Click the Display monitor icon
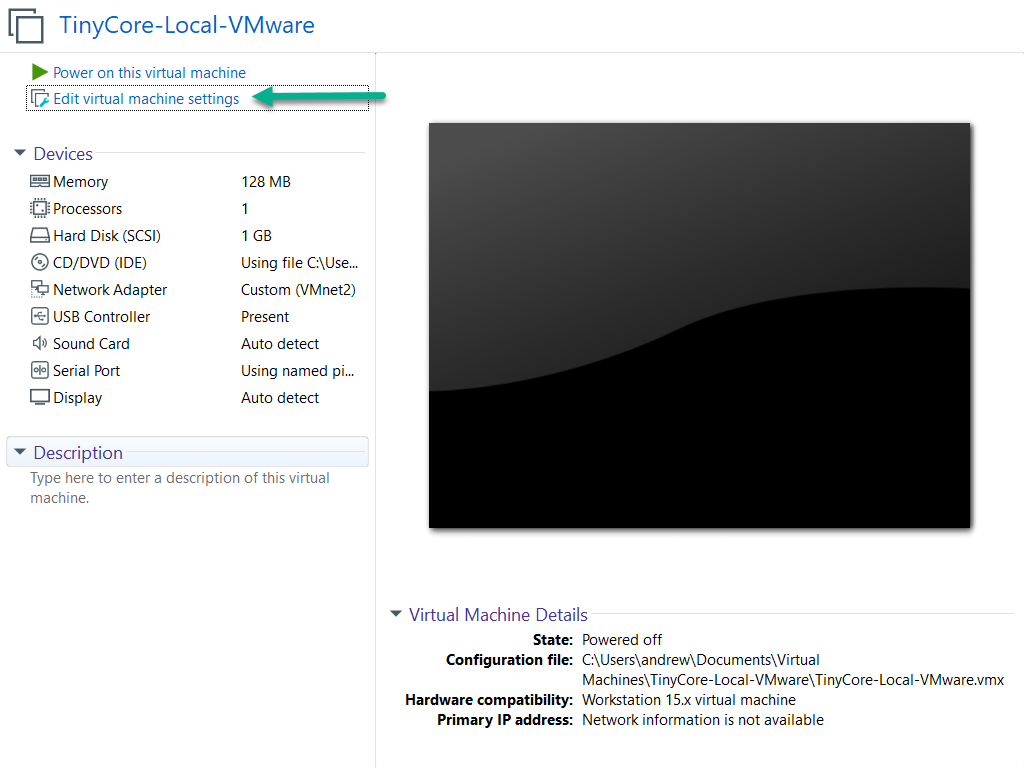The height and width of the screenshot is (768, 1024). 40,397
